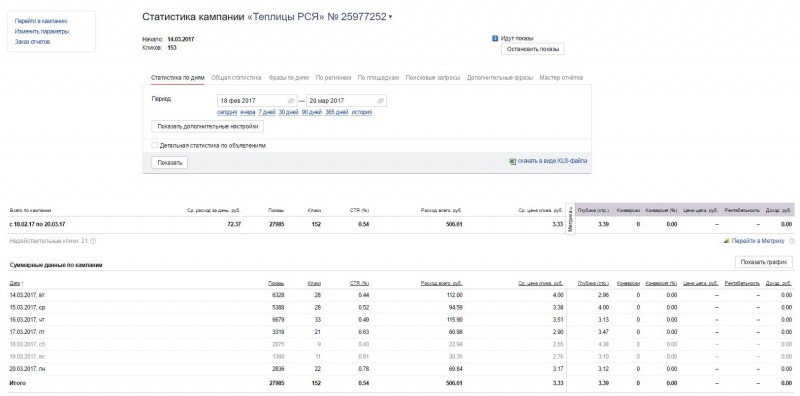This screenshot has height=396, width=800.
Task: Click с 18.02.17 по 20.03.17 row label
Action: tap(37, 224)
